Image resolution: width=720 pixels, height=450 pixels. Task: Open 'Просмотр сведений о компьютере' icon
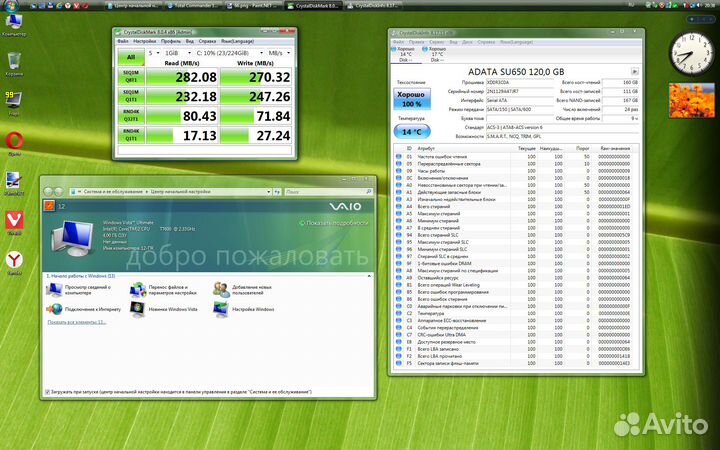click(53, 288)
